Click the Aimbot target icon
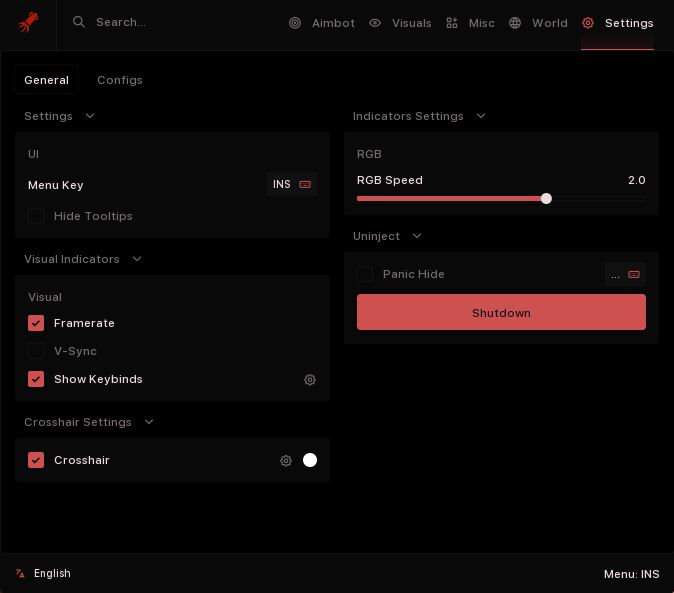The height and width of the screenshot is (593, 674). 295,23
